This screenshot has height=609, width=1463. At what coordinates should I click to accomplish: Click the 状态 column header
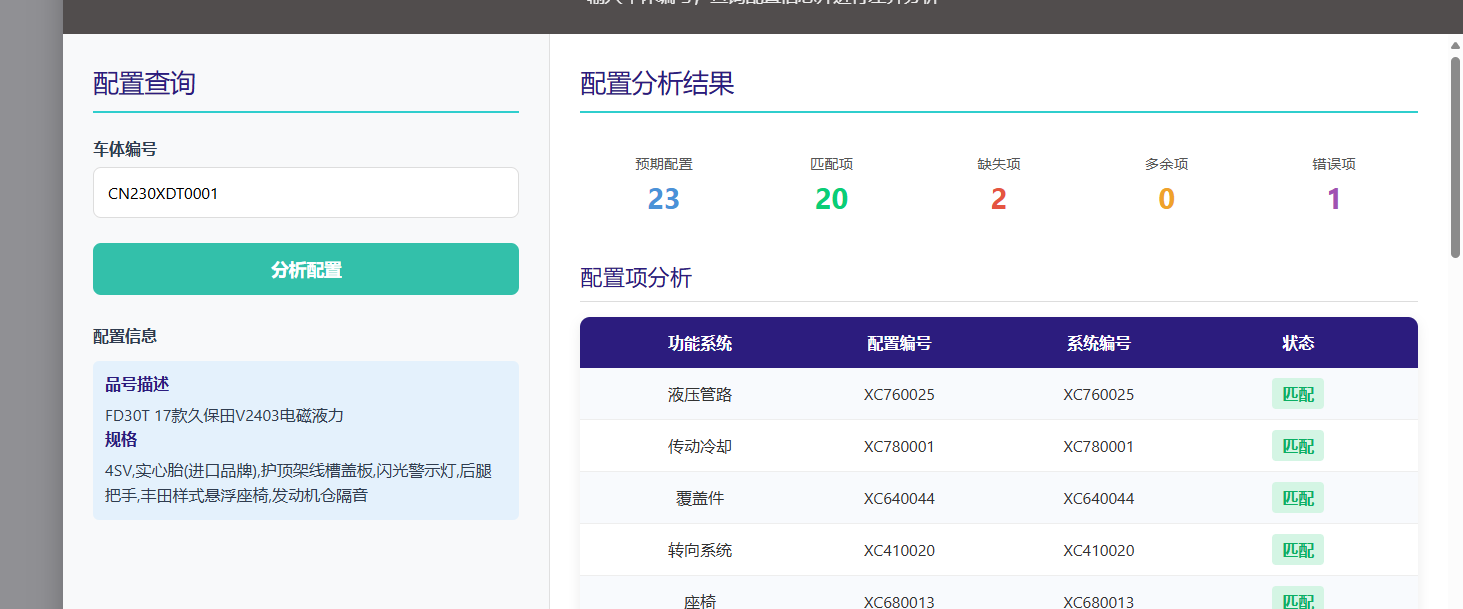[1297, 343]
